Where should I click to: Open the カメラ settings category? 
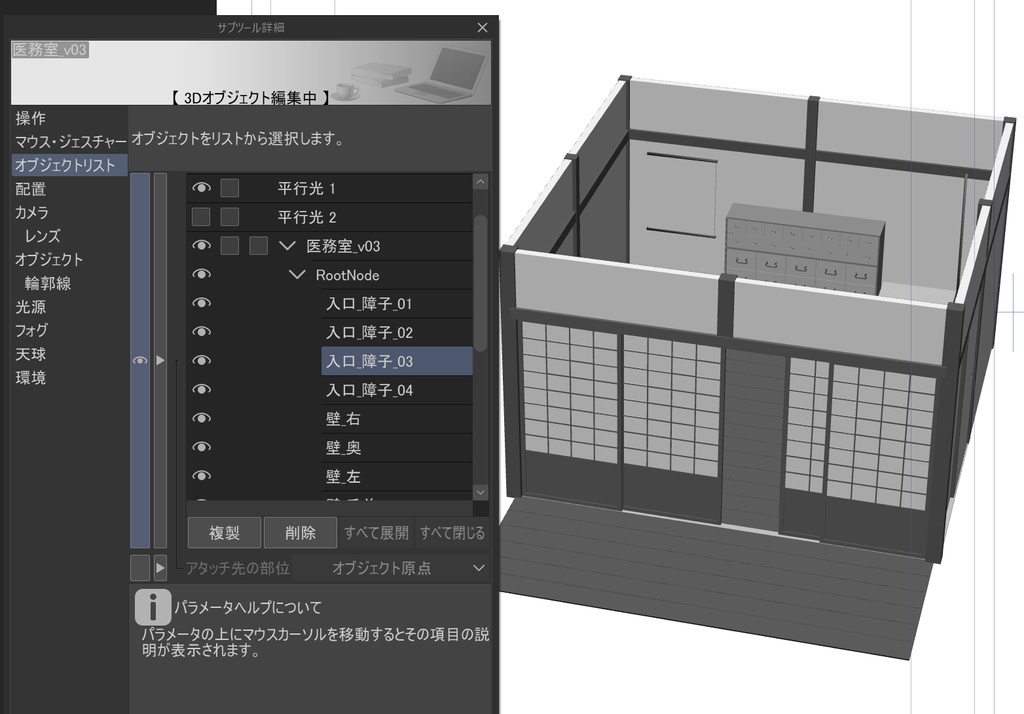point(30,212)
